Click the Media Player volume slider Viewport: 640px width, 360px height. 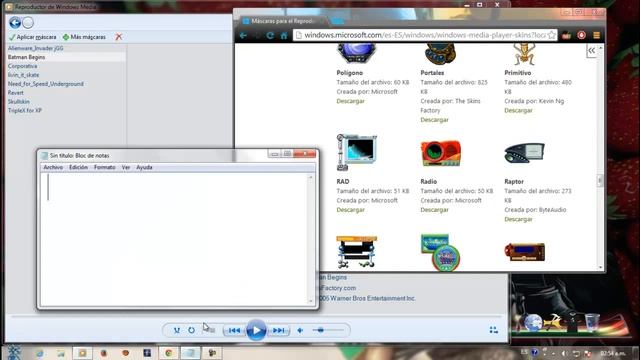point(328,330)
